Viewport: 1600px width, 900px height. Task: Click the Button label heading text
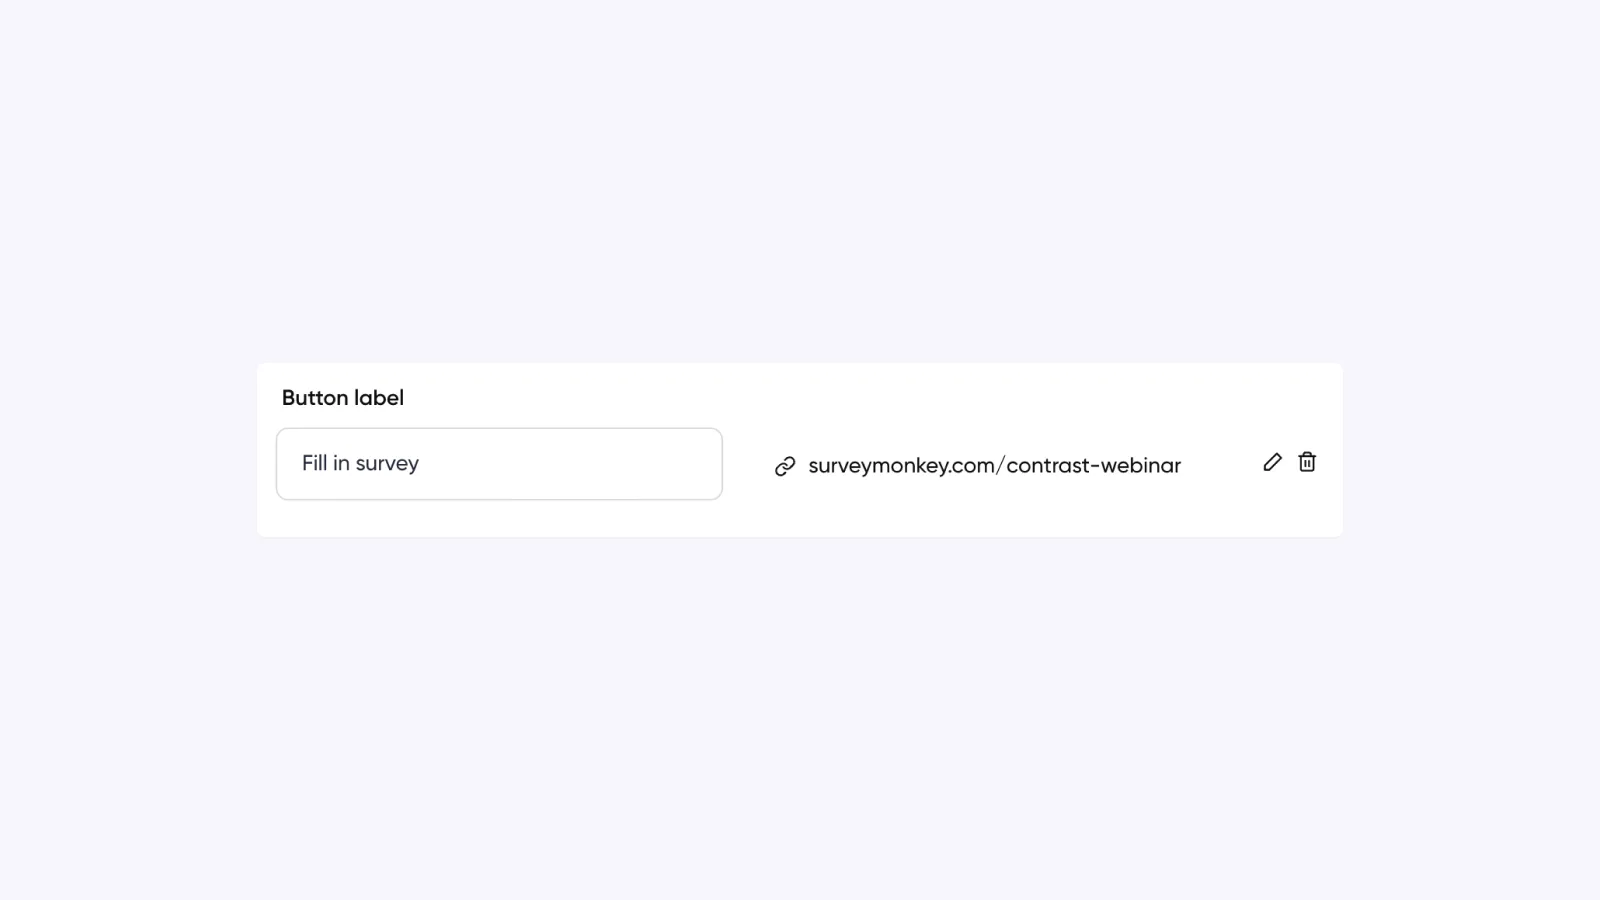pos(342,397)
